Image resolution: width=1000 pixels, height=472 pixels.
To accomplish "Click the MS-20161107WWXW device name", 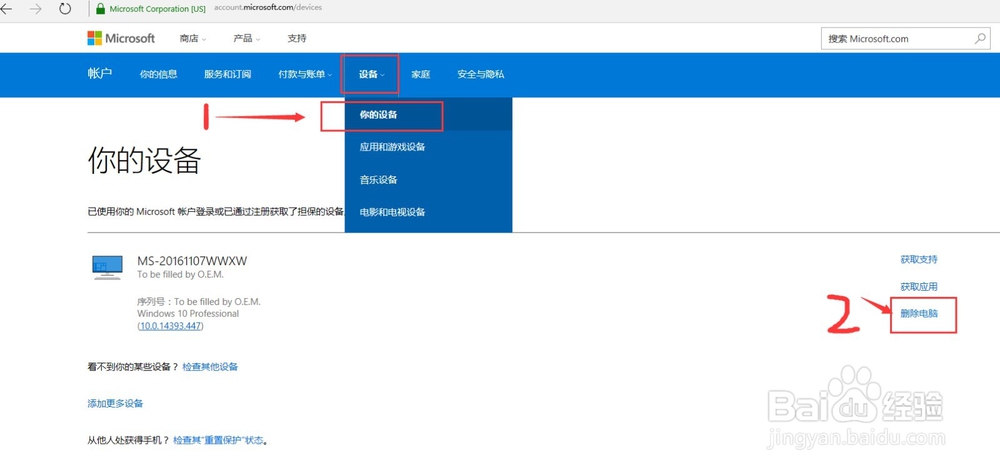I will (x=192, y=261).
